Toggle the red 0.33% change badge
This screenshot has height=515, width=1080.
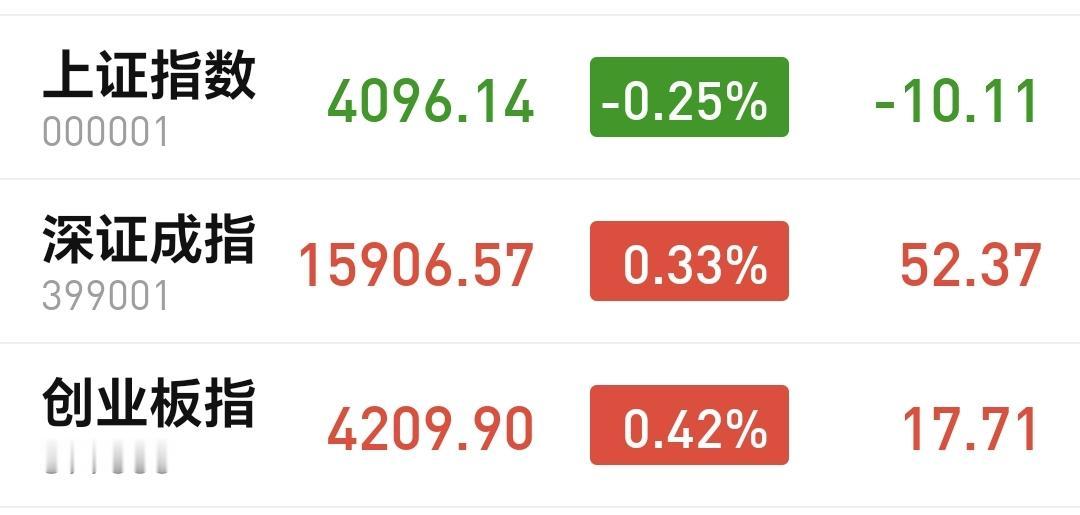tap(689, 261)
